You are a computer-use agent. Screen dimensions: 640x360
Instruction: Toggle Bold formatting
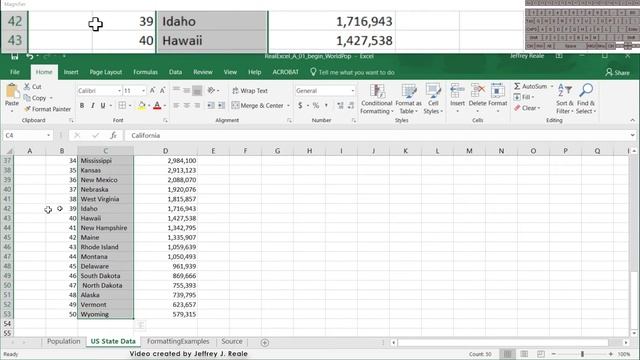point(82,106)
